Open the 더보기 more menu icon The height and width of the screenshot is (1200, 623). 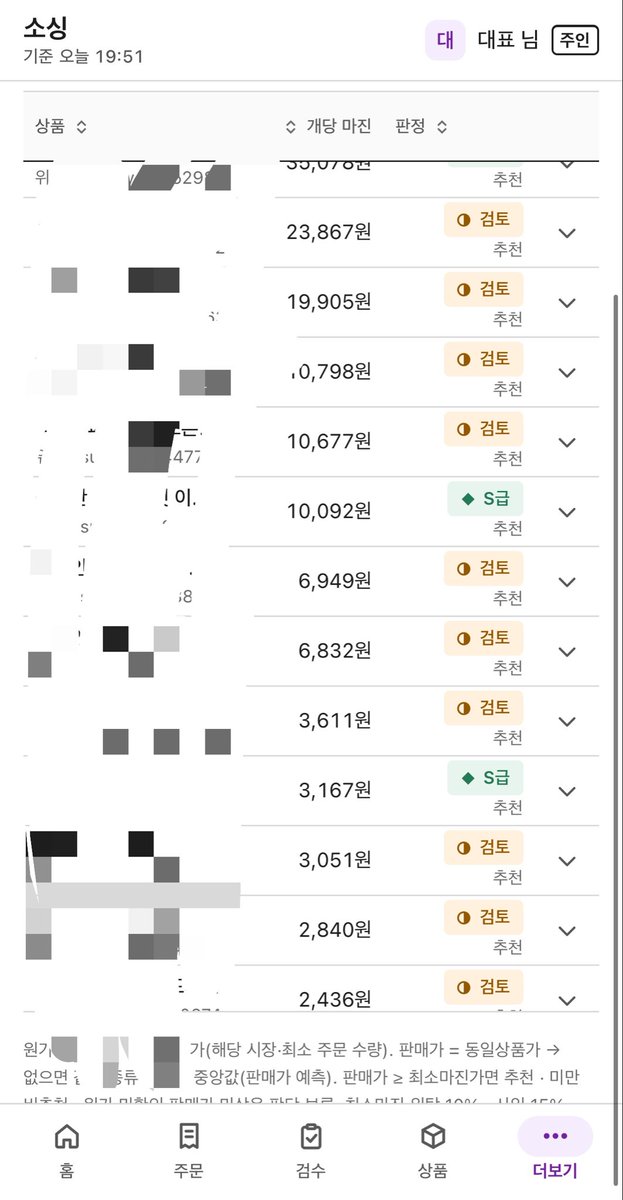click(x=555, y=1136)
